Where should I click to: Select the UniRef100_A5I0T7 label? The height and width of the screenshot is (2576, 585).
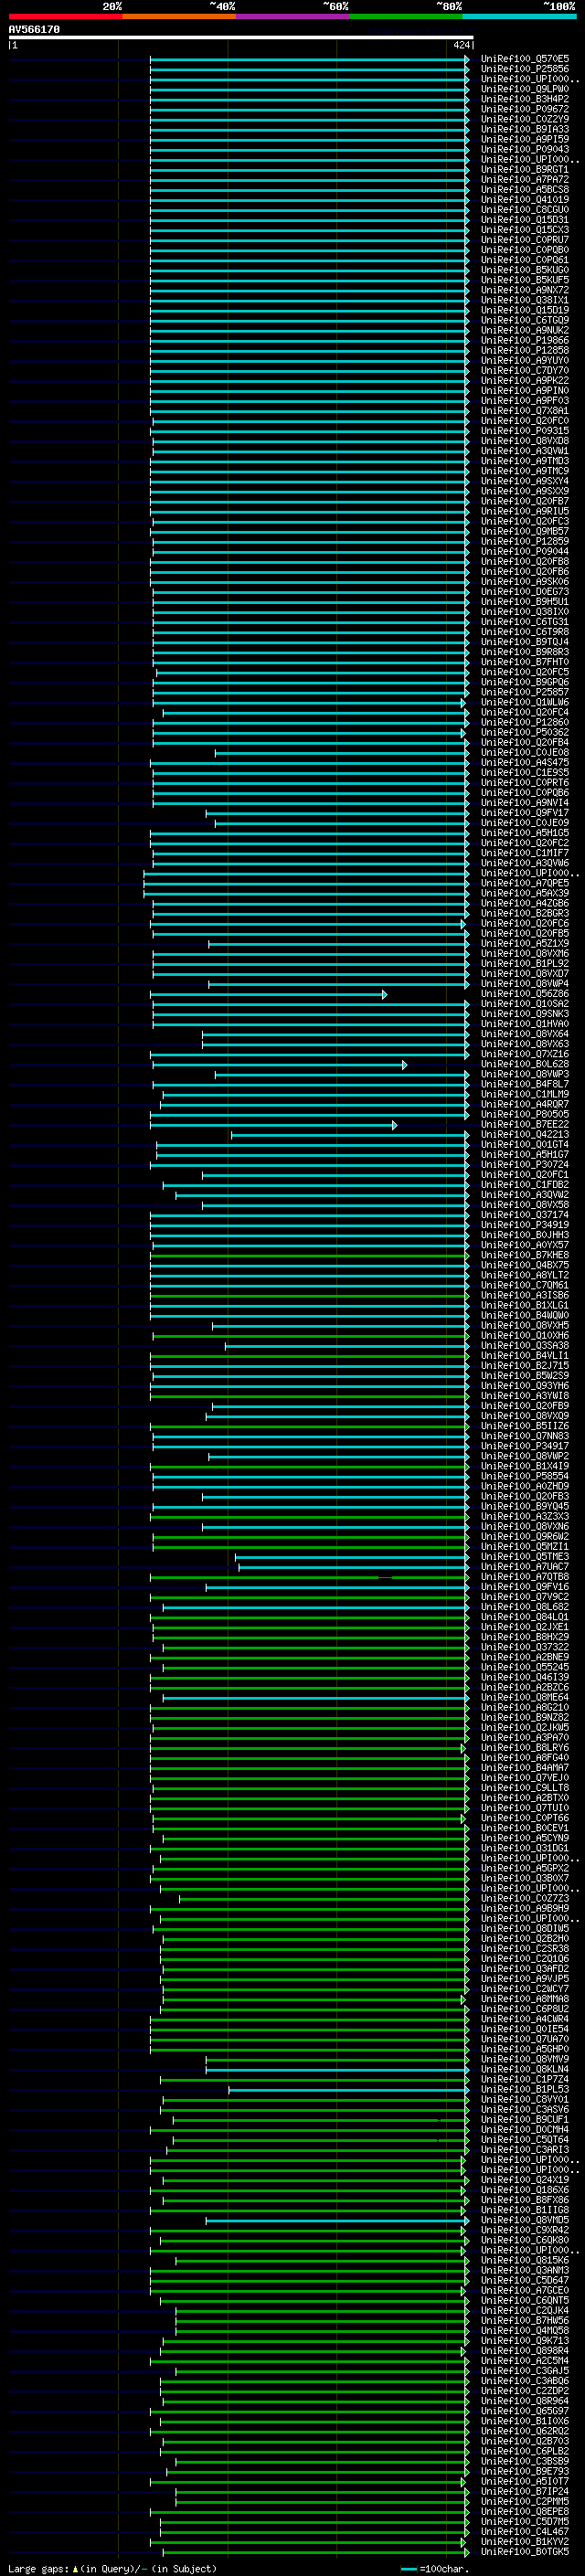[x=525, y=2481]
